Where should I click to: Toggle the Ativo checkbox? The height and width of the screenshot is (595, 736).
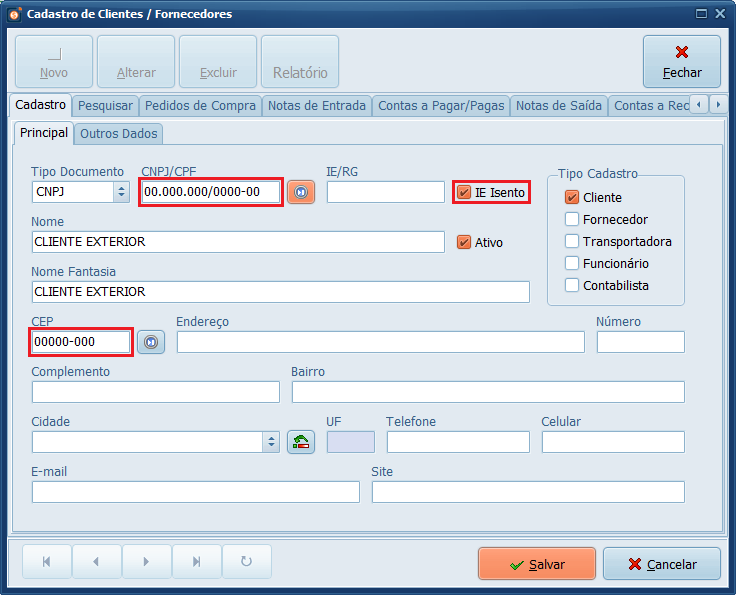pyautogui.click(x=463, y=242)
